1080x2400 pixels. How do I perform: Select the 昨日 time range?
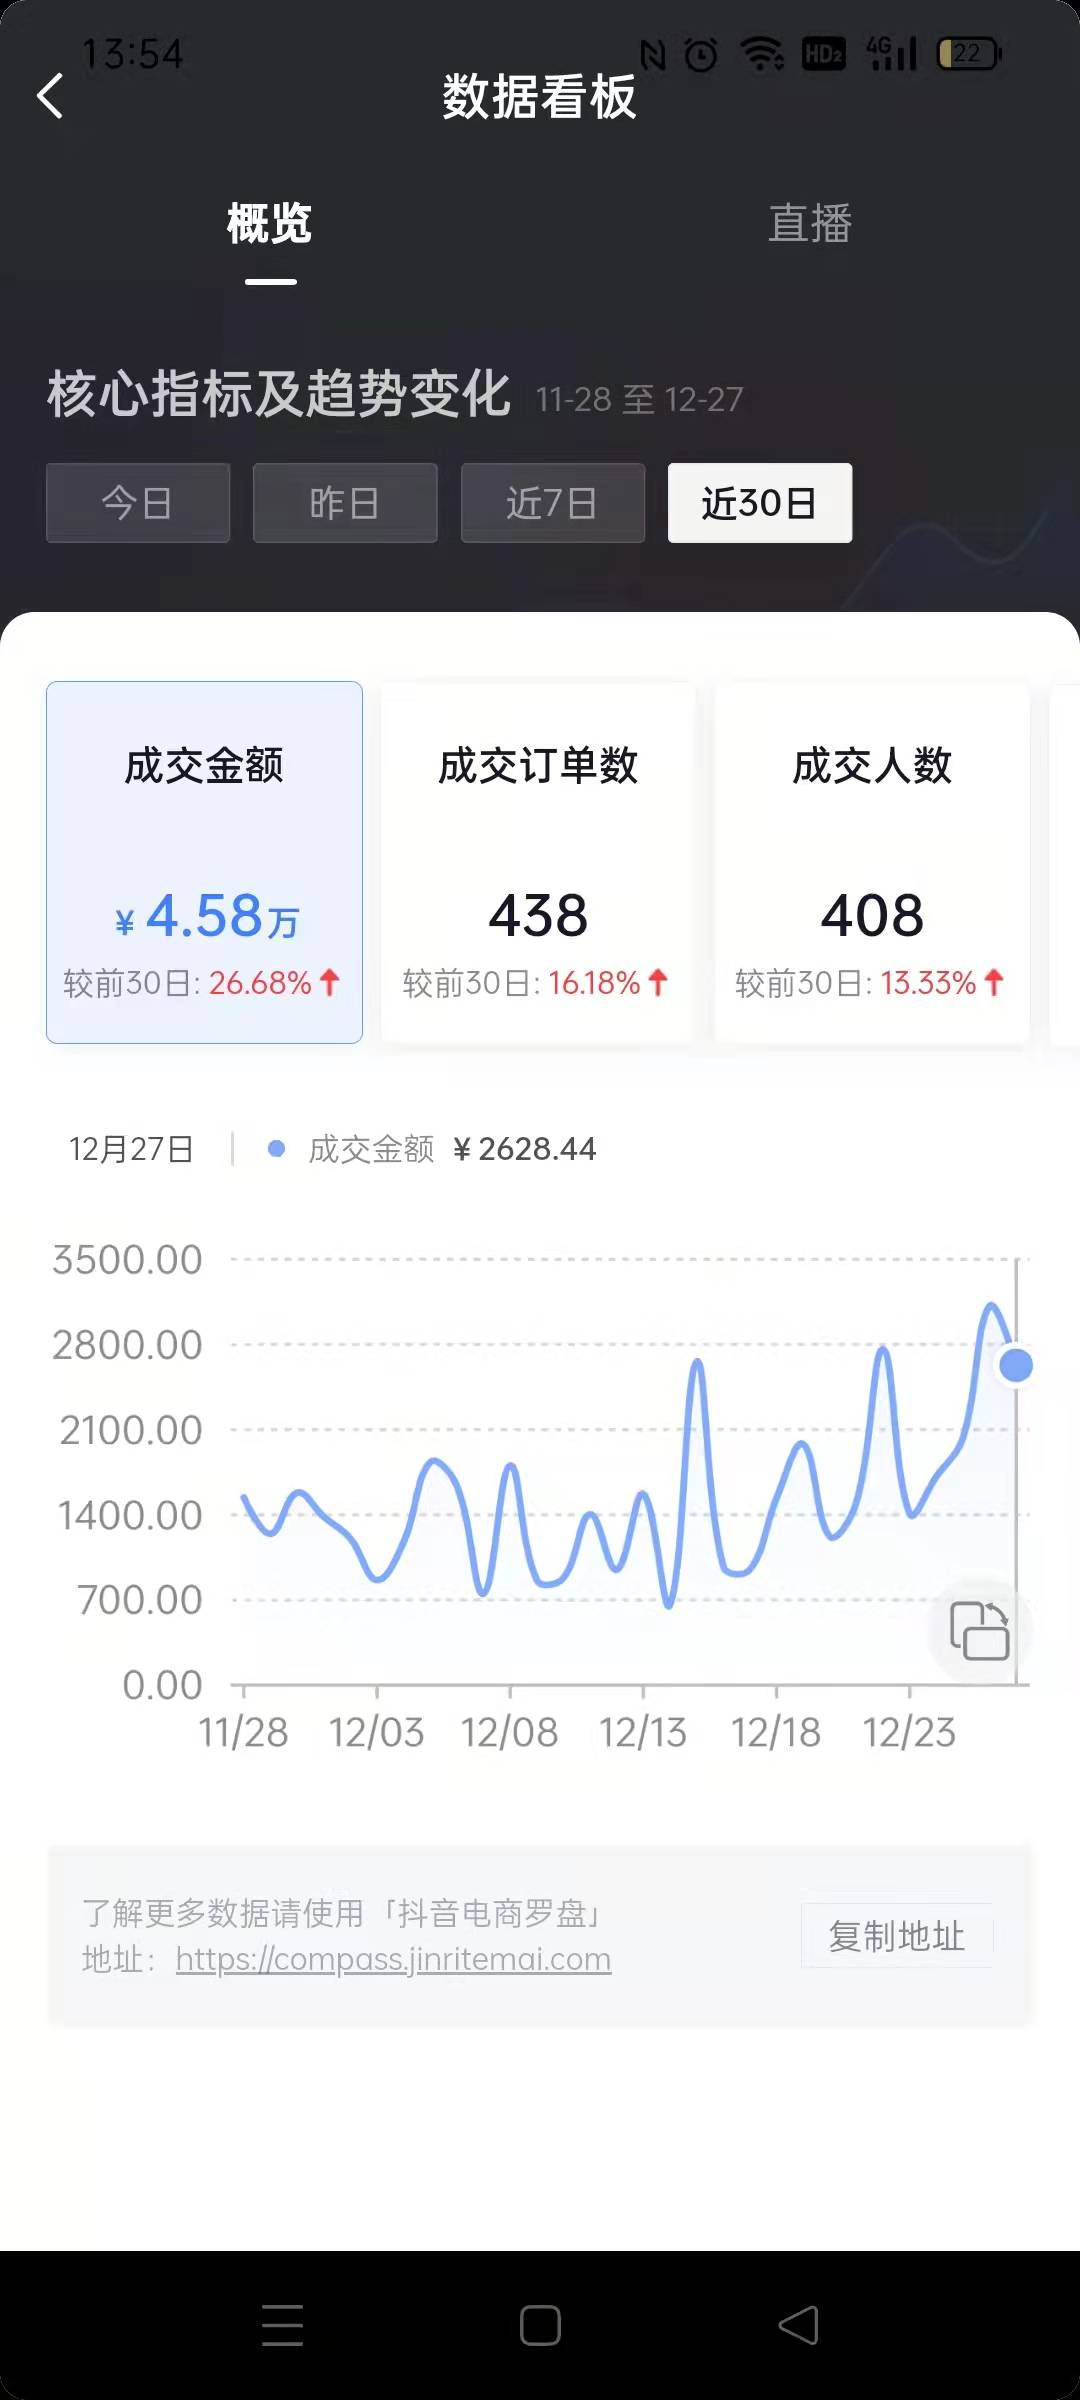[345, 502]
